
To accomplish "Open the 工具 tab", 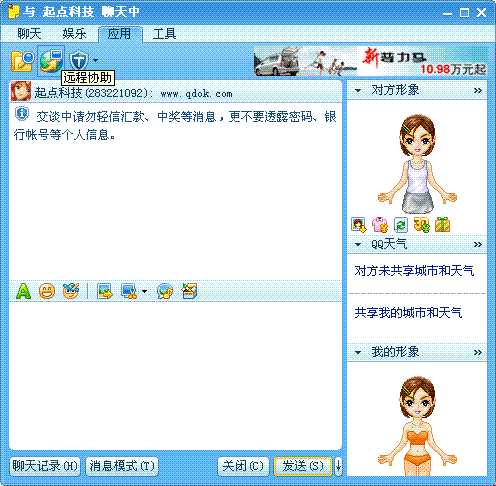I will pyautogui.click(x=164, y=34).
